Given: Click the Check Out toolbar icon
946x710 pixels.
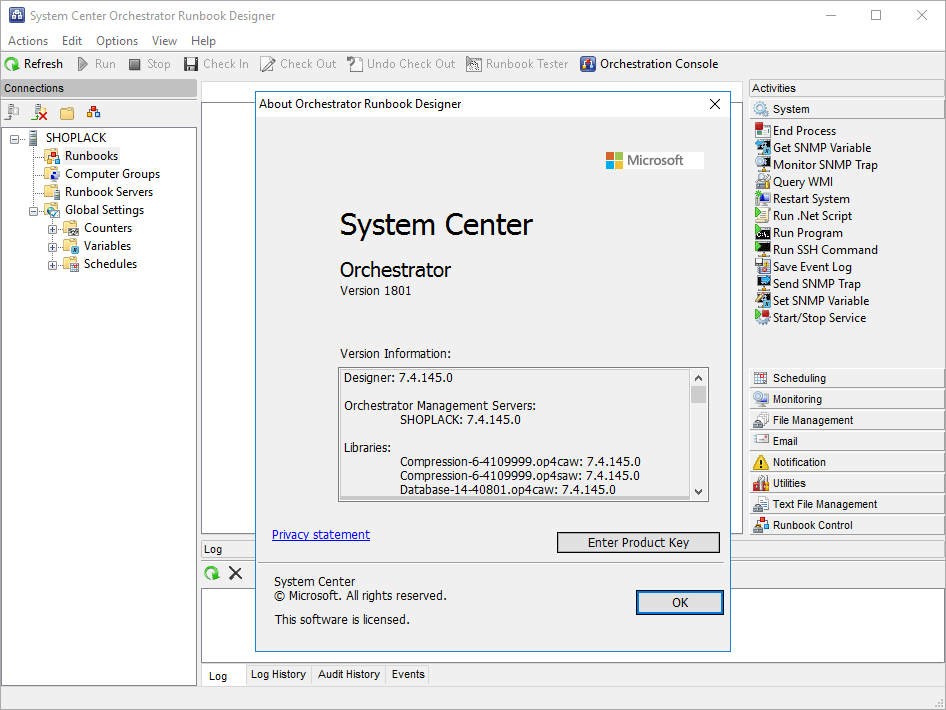Looking at the screenshot, I should point(267,64).
